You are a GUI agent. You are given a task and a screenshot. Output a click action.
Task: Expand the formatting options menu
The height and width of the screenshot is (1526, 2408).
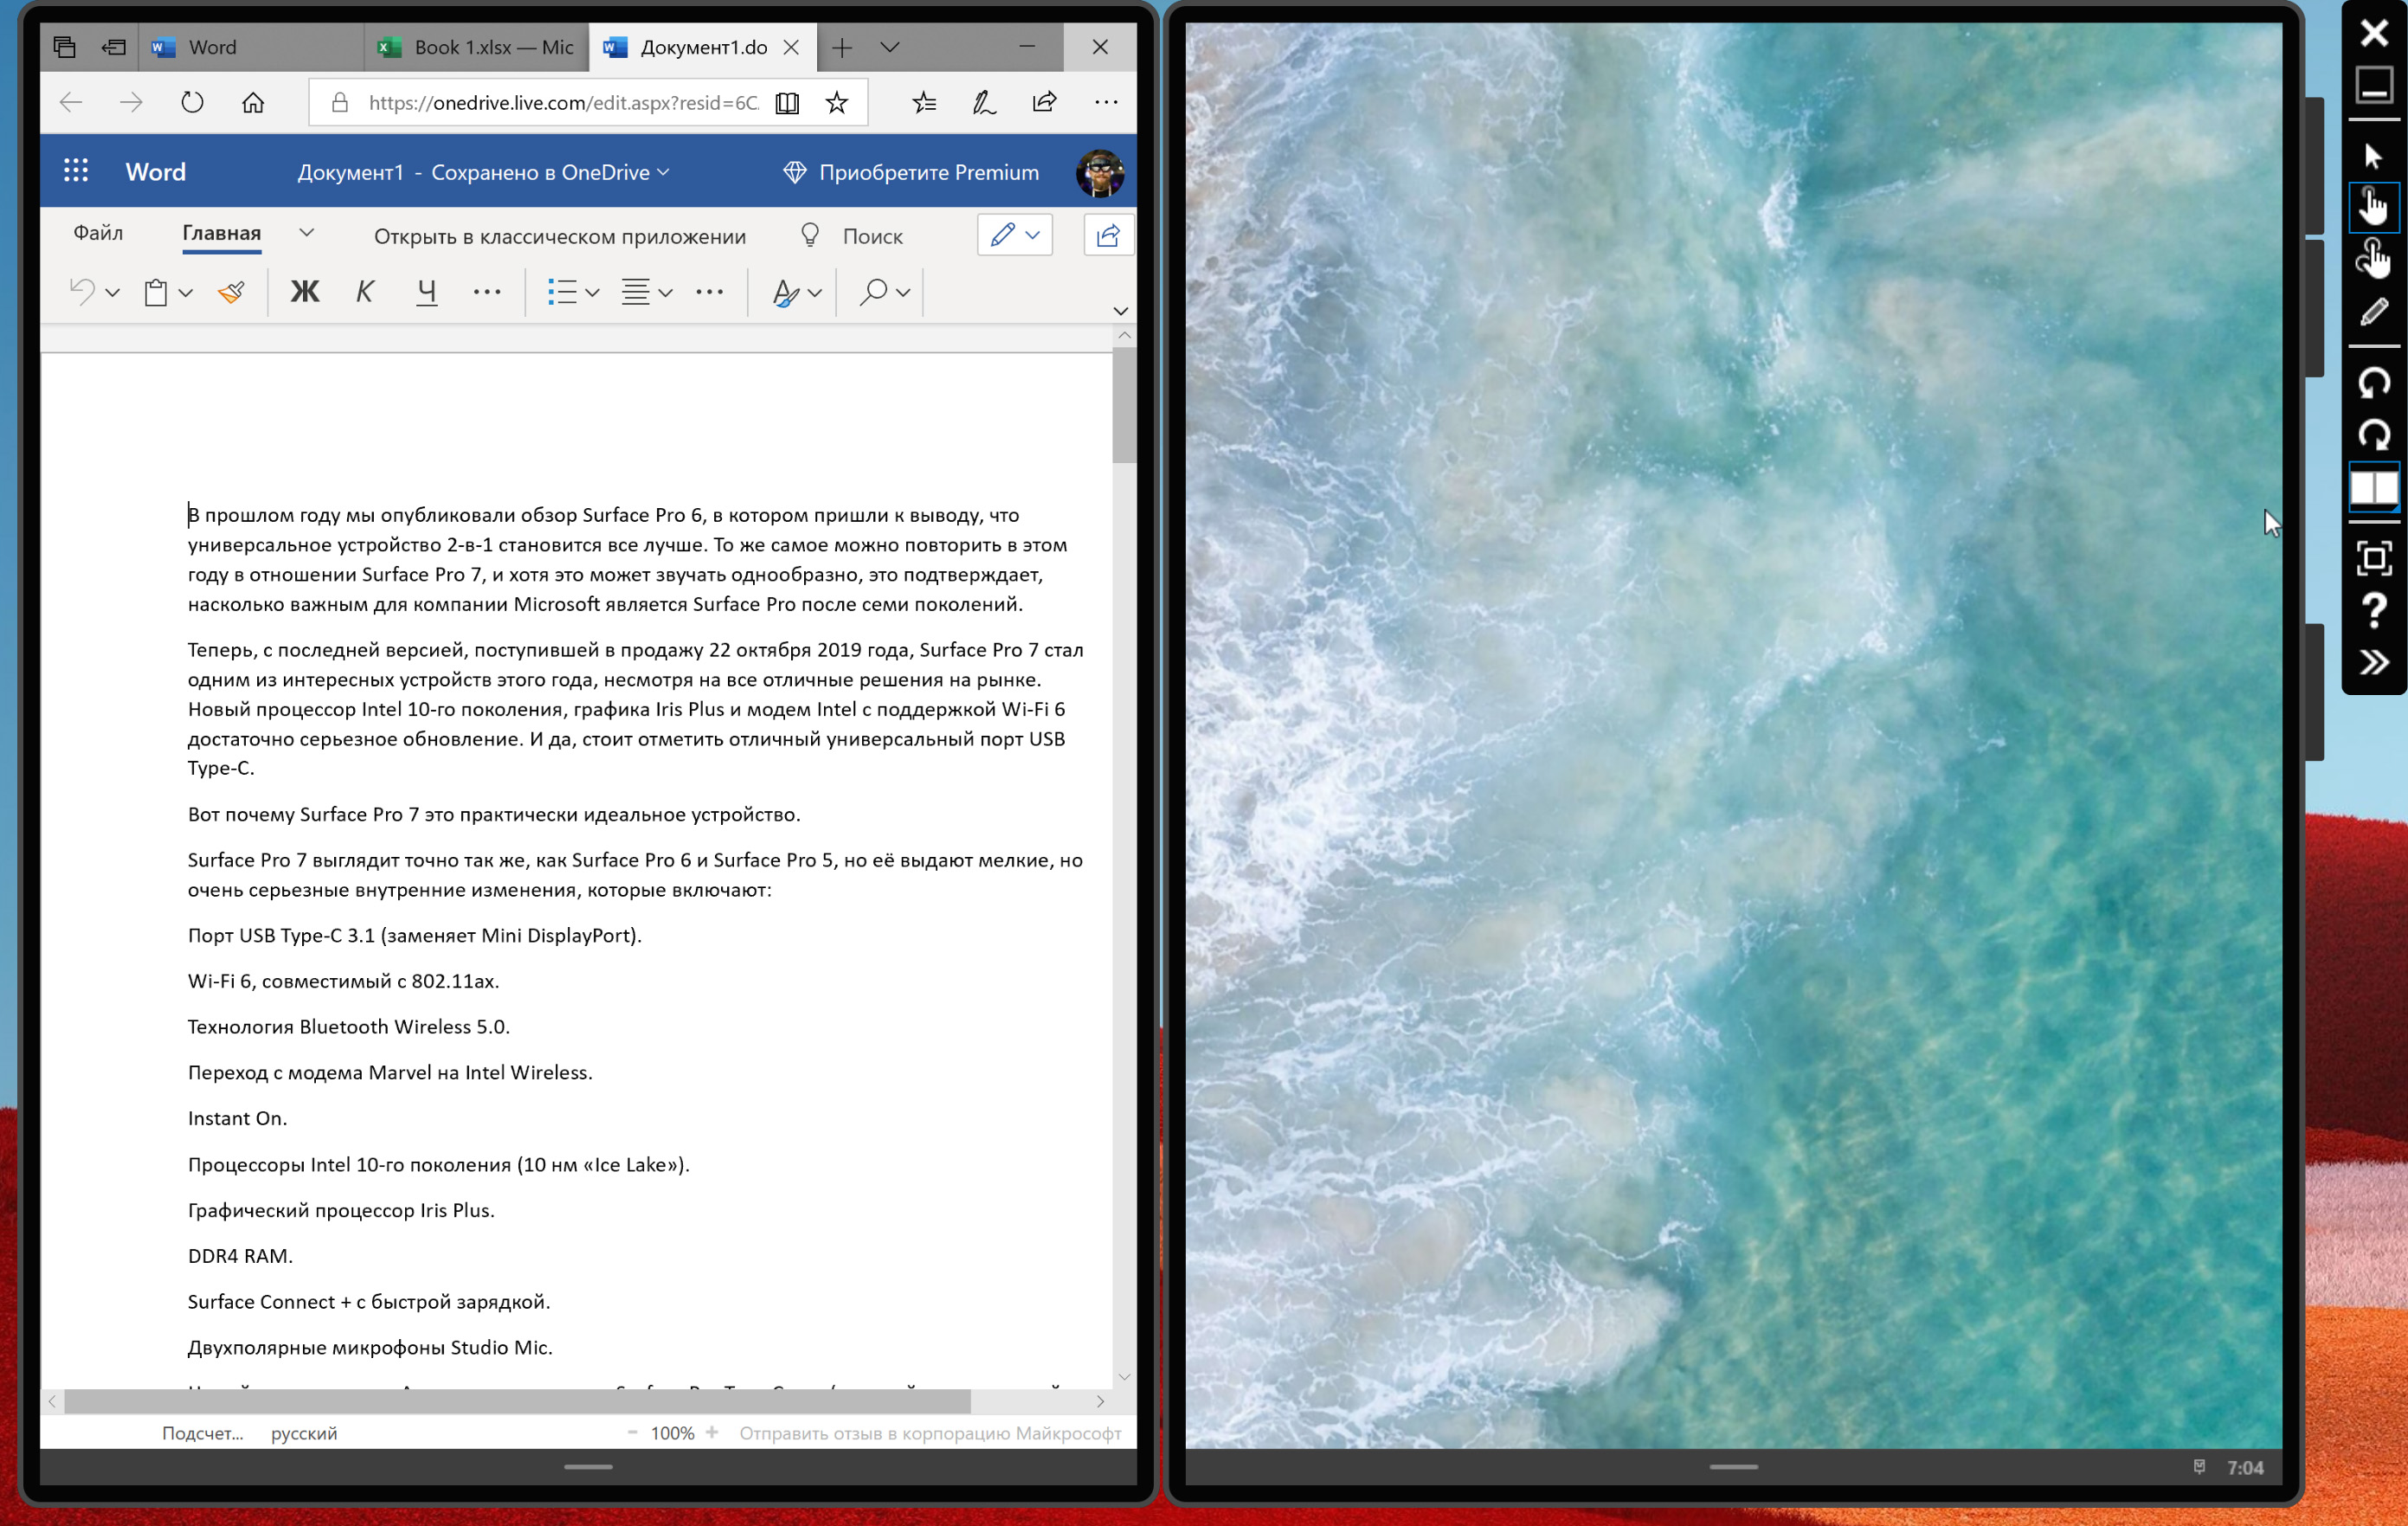1118,311
